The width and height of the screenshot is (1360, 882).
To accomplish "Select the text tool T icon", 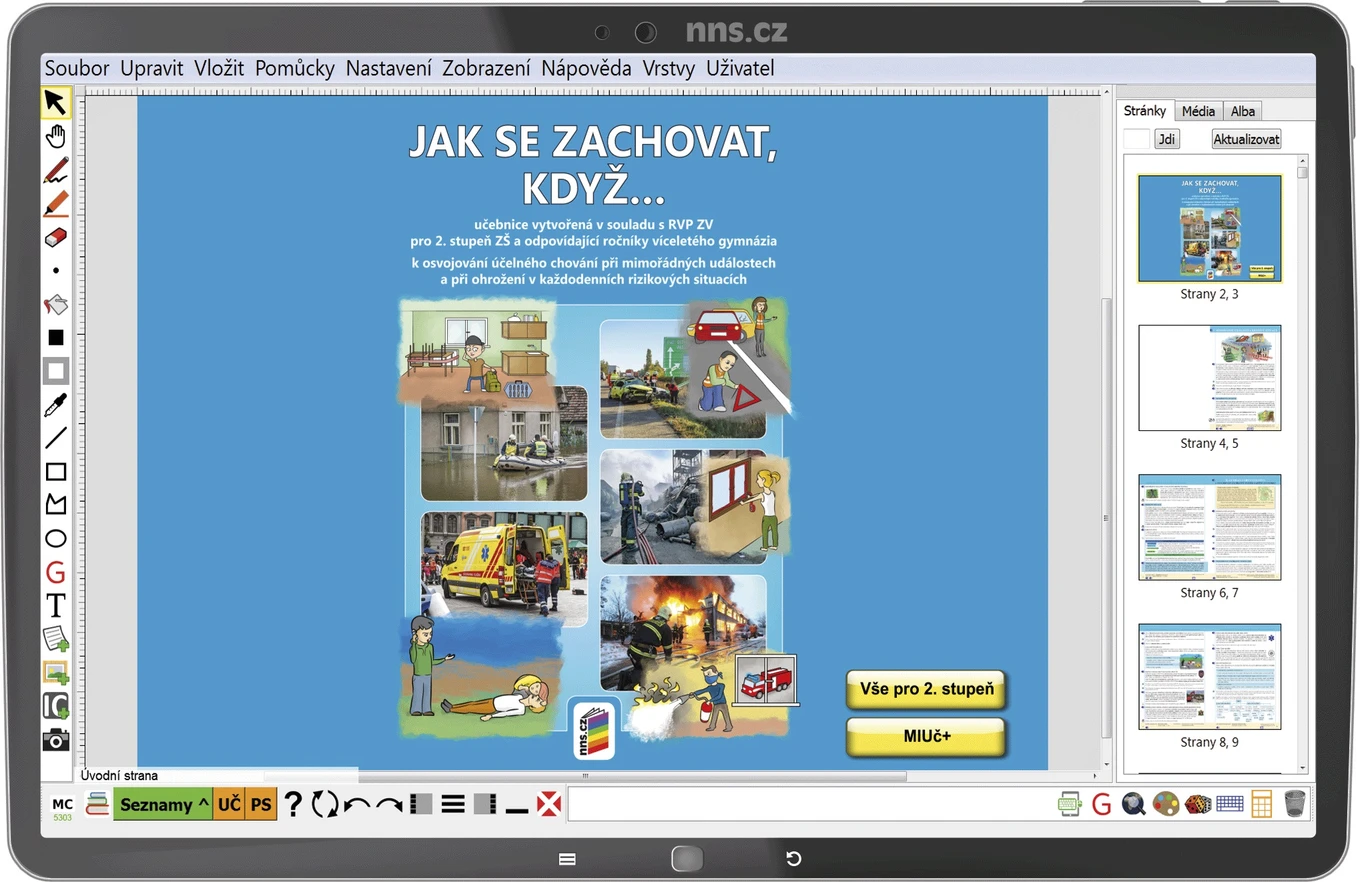I will (x=56, y=606).
